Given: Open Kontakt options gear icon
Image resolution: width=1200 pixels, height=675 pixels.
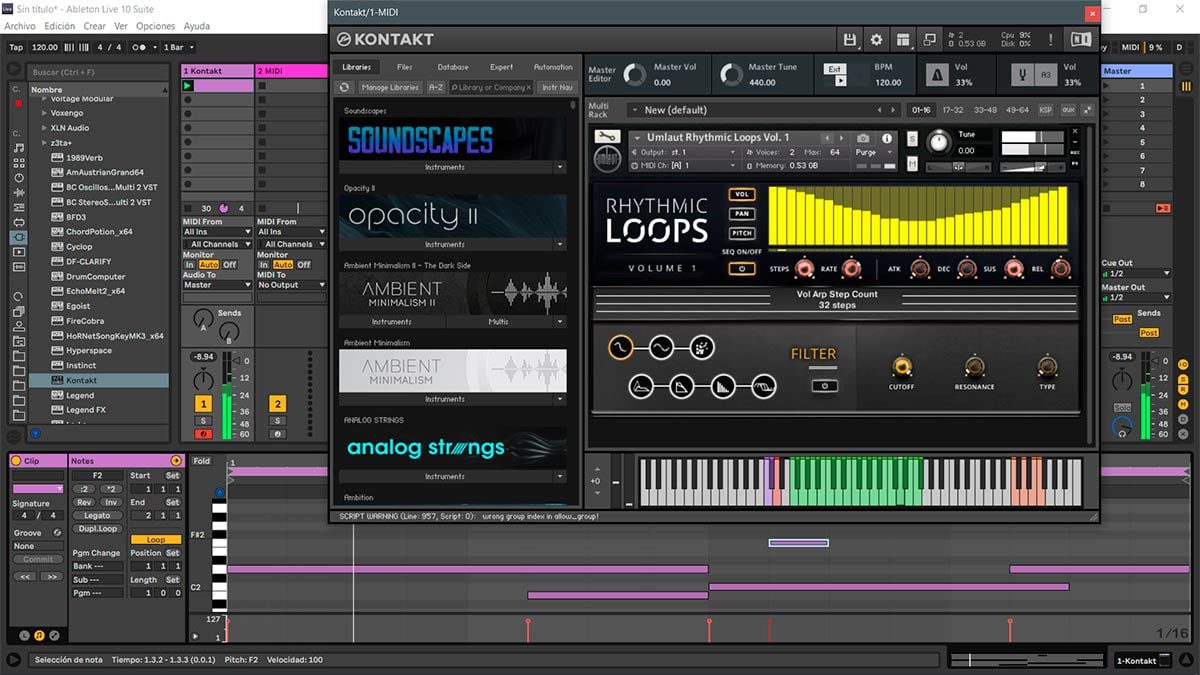Looking at the screenshot, I should (x=876, y=39).
